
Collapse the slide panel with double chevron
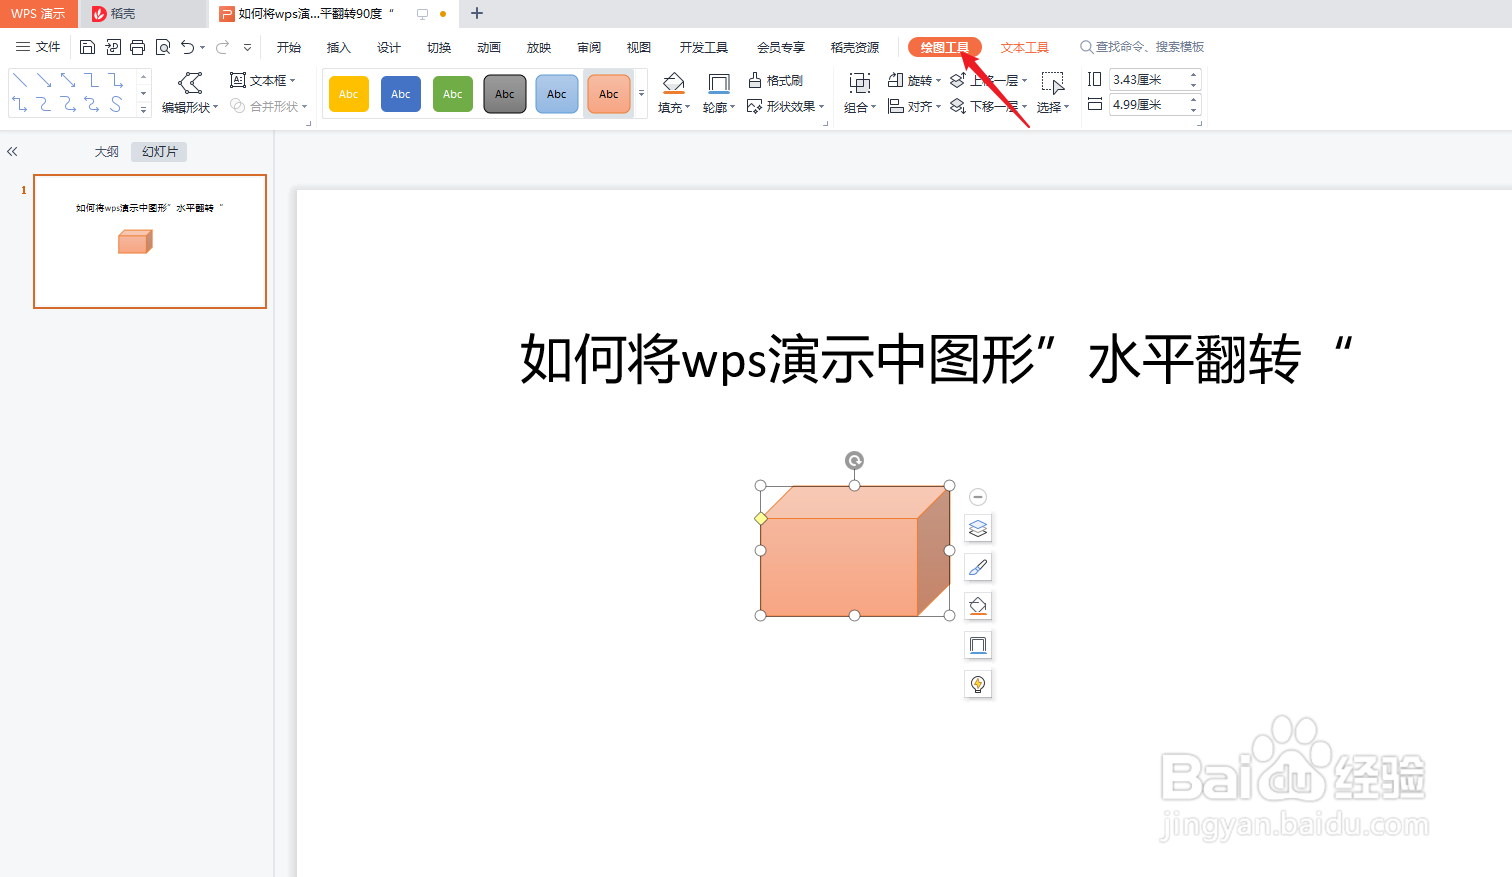point(12,152)
